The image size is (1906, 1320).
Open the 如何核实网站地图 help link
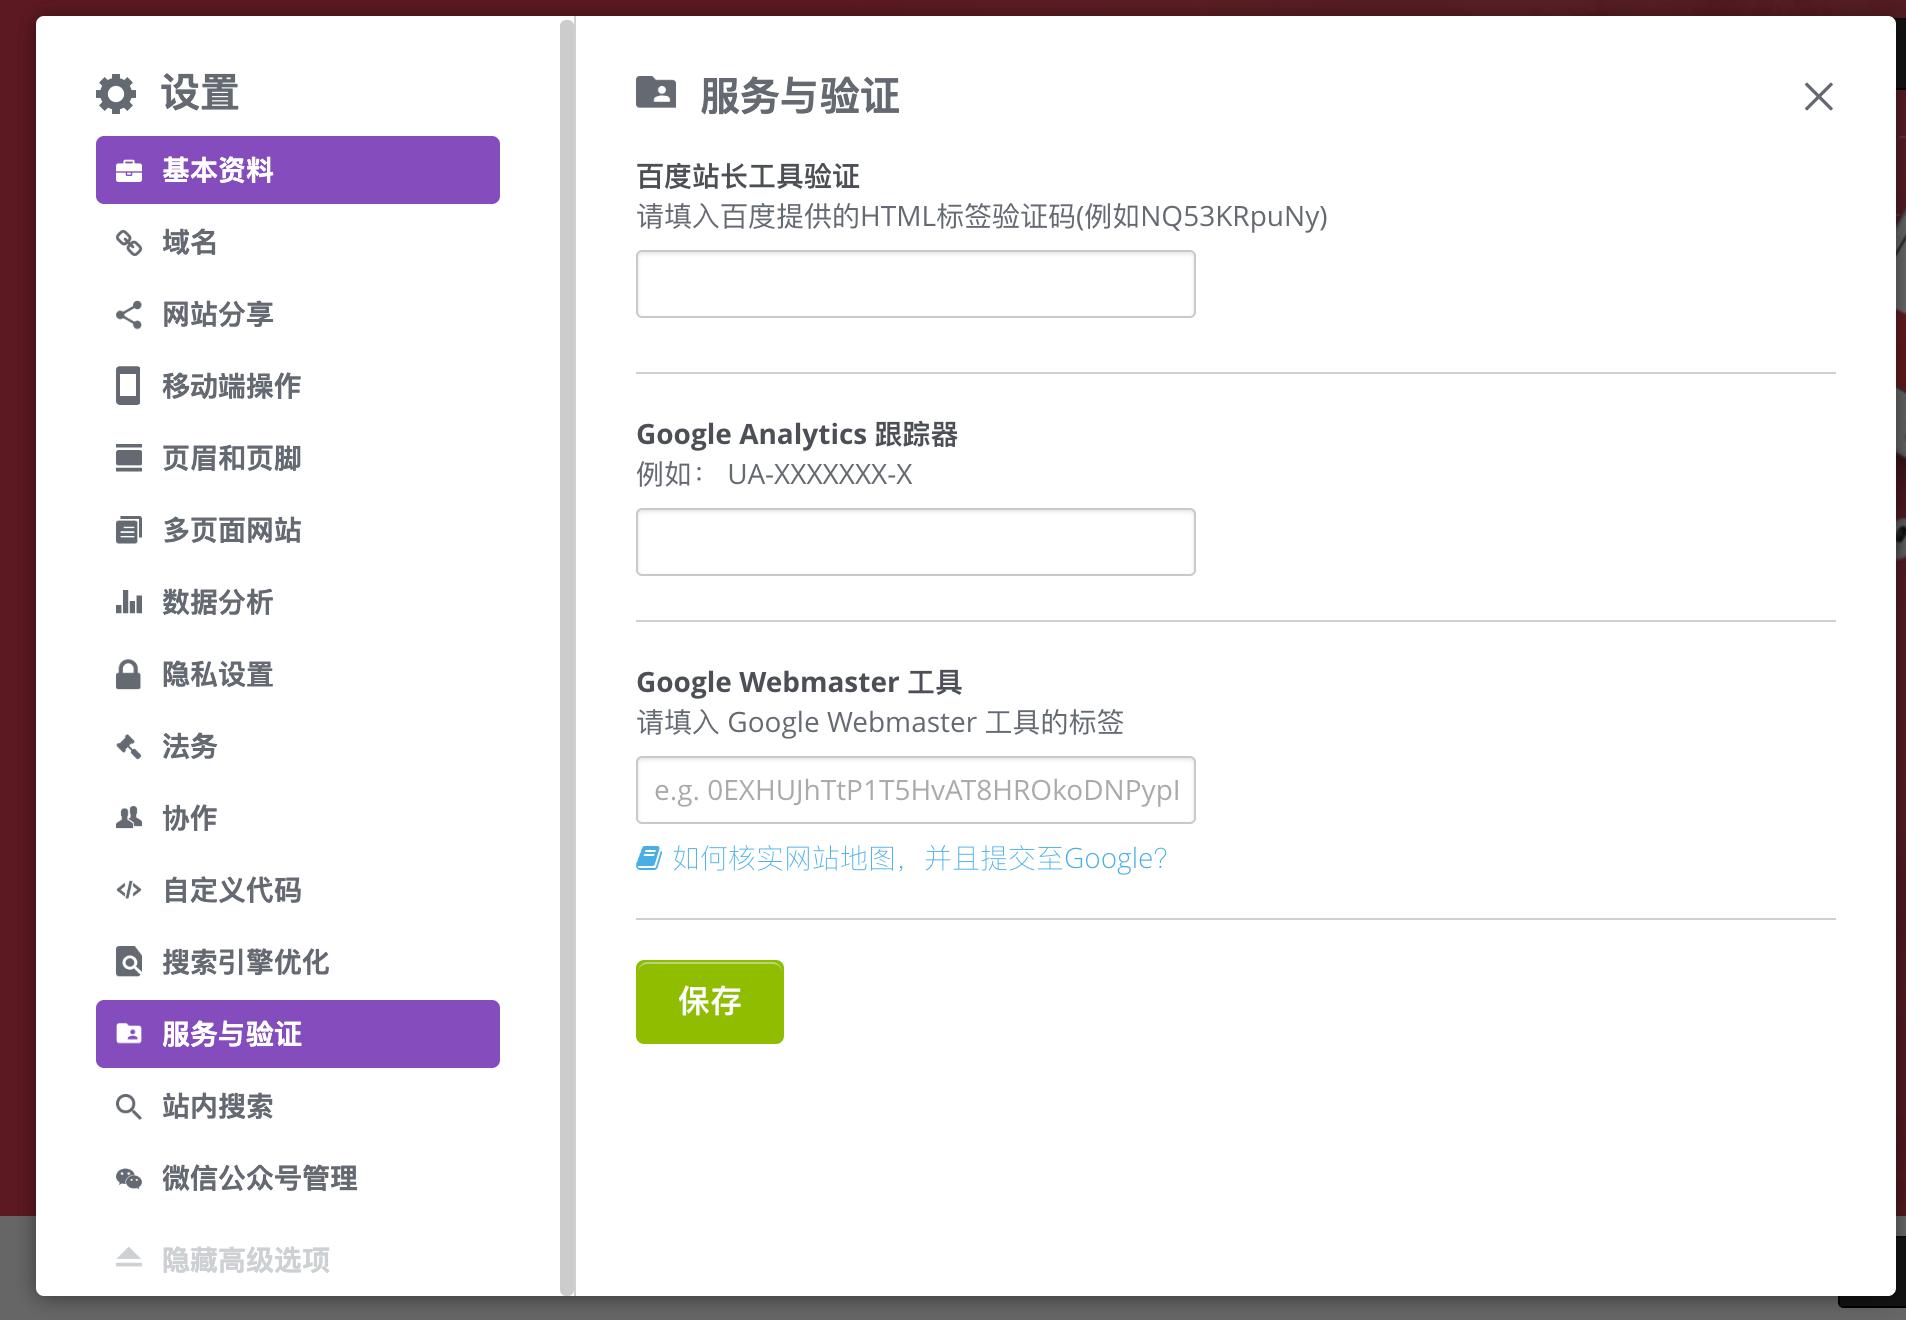[918, 858]
